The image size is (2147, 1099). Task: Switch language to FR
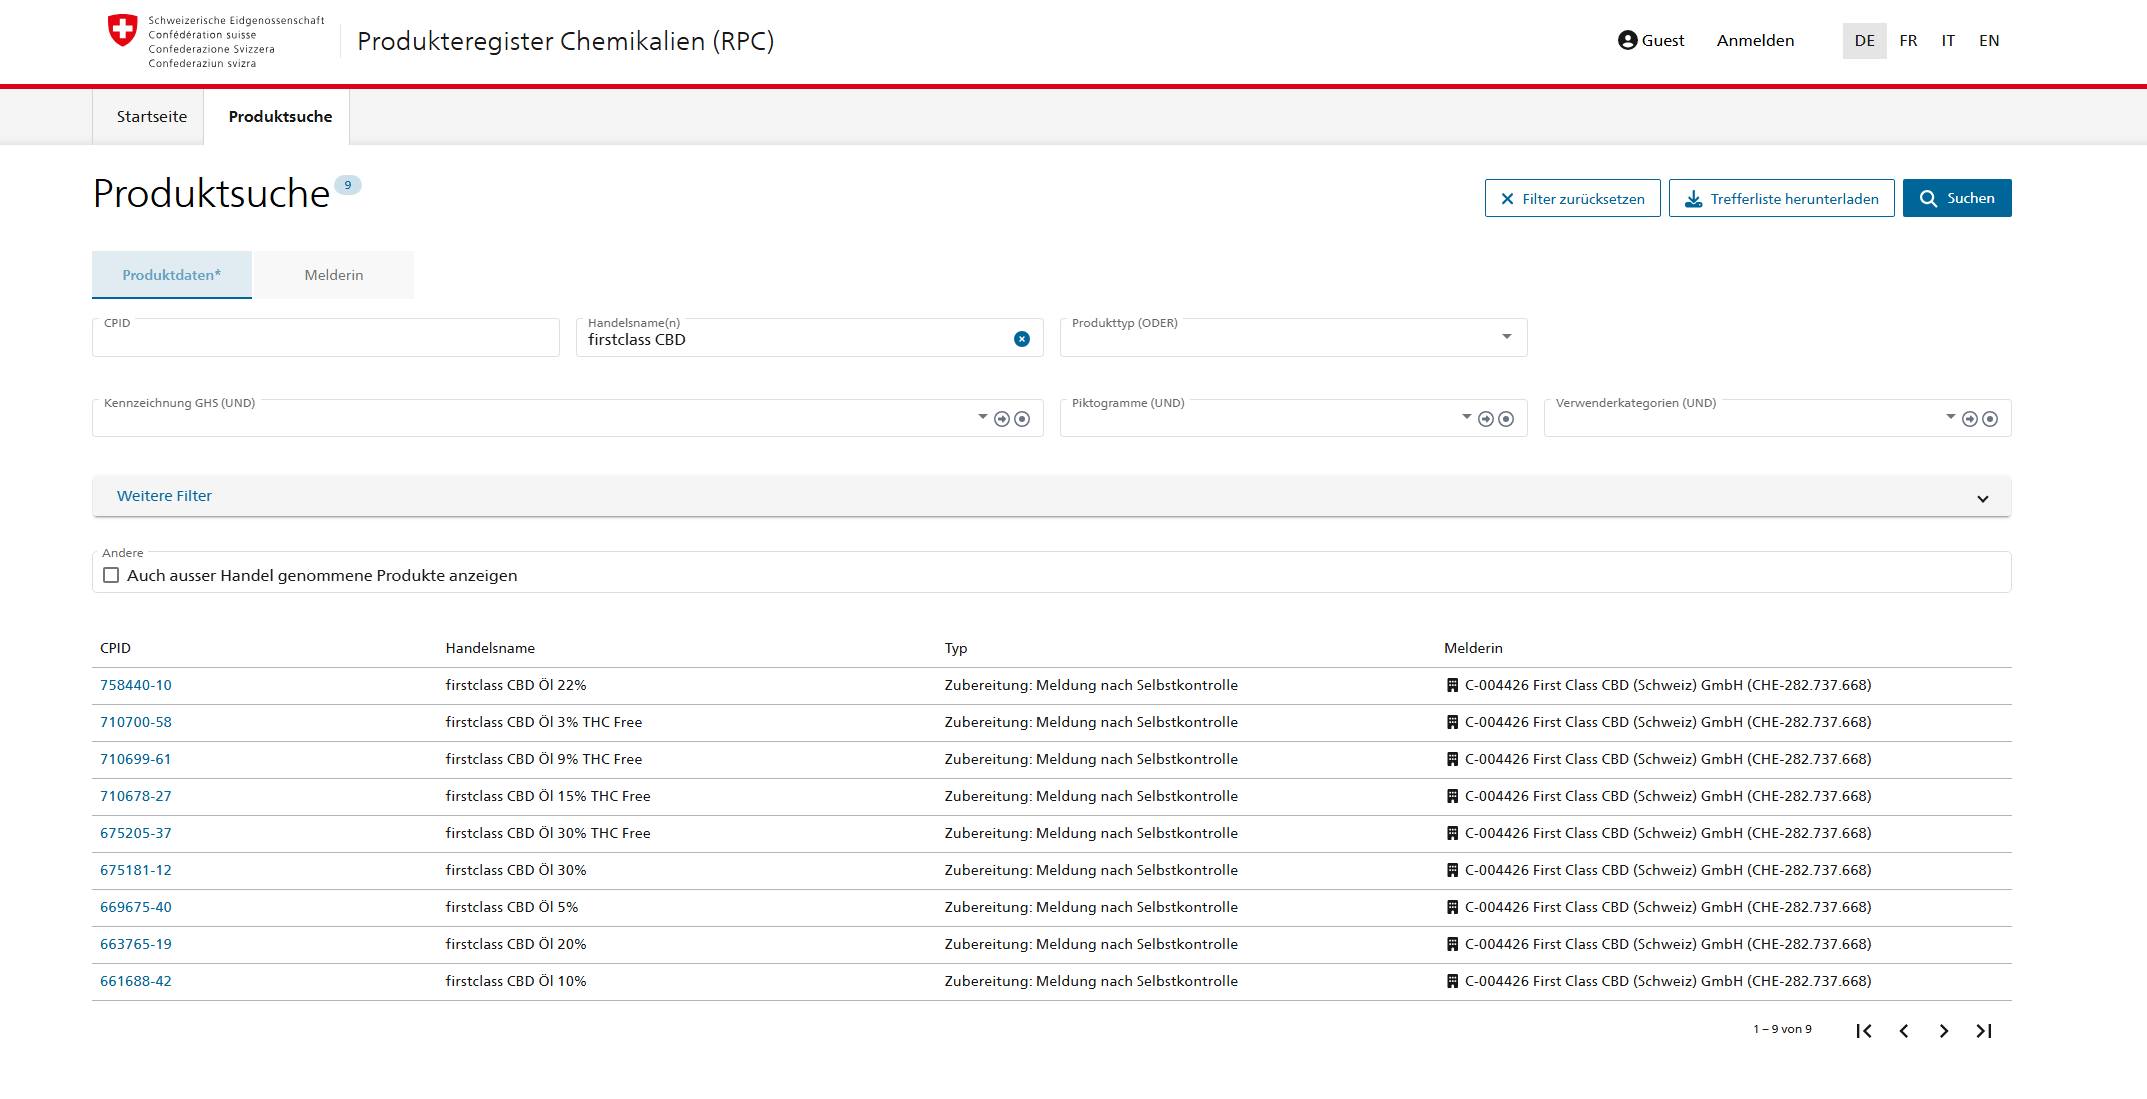1908,41
